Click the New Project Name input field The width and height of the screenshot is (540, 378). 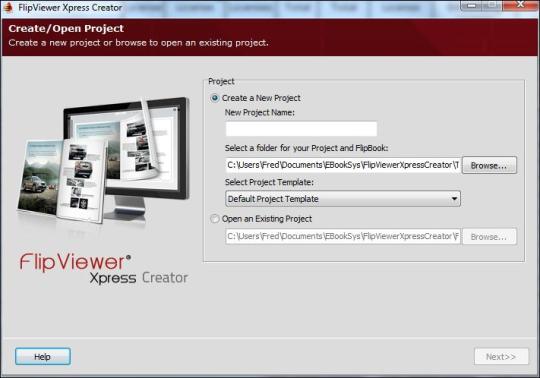pyautogui.click(x=301, y=129)
